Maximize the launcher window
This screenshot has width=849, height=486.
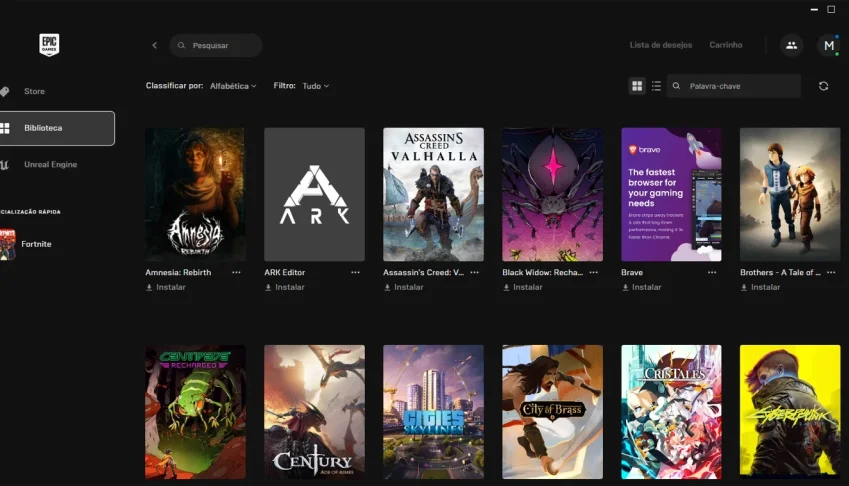[831, 9]
